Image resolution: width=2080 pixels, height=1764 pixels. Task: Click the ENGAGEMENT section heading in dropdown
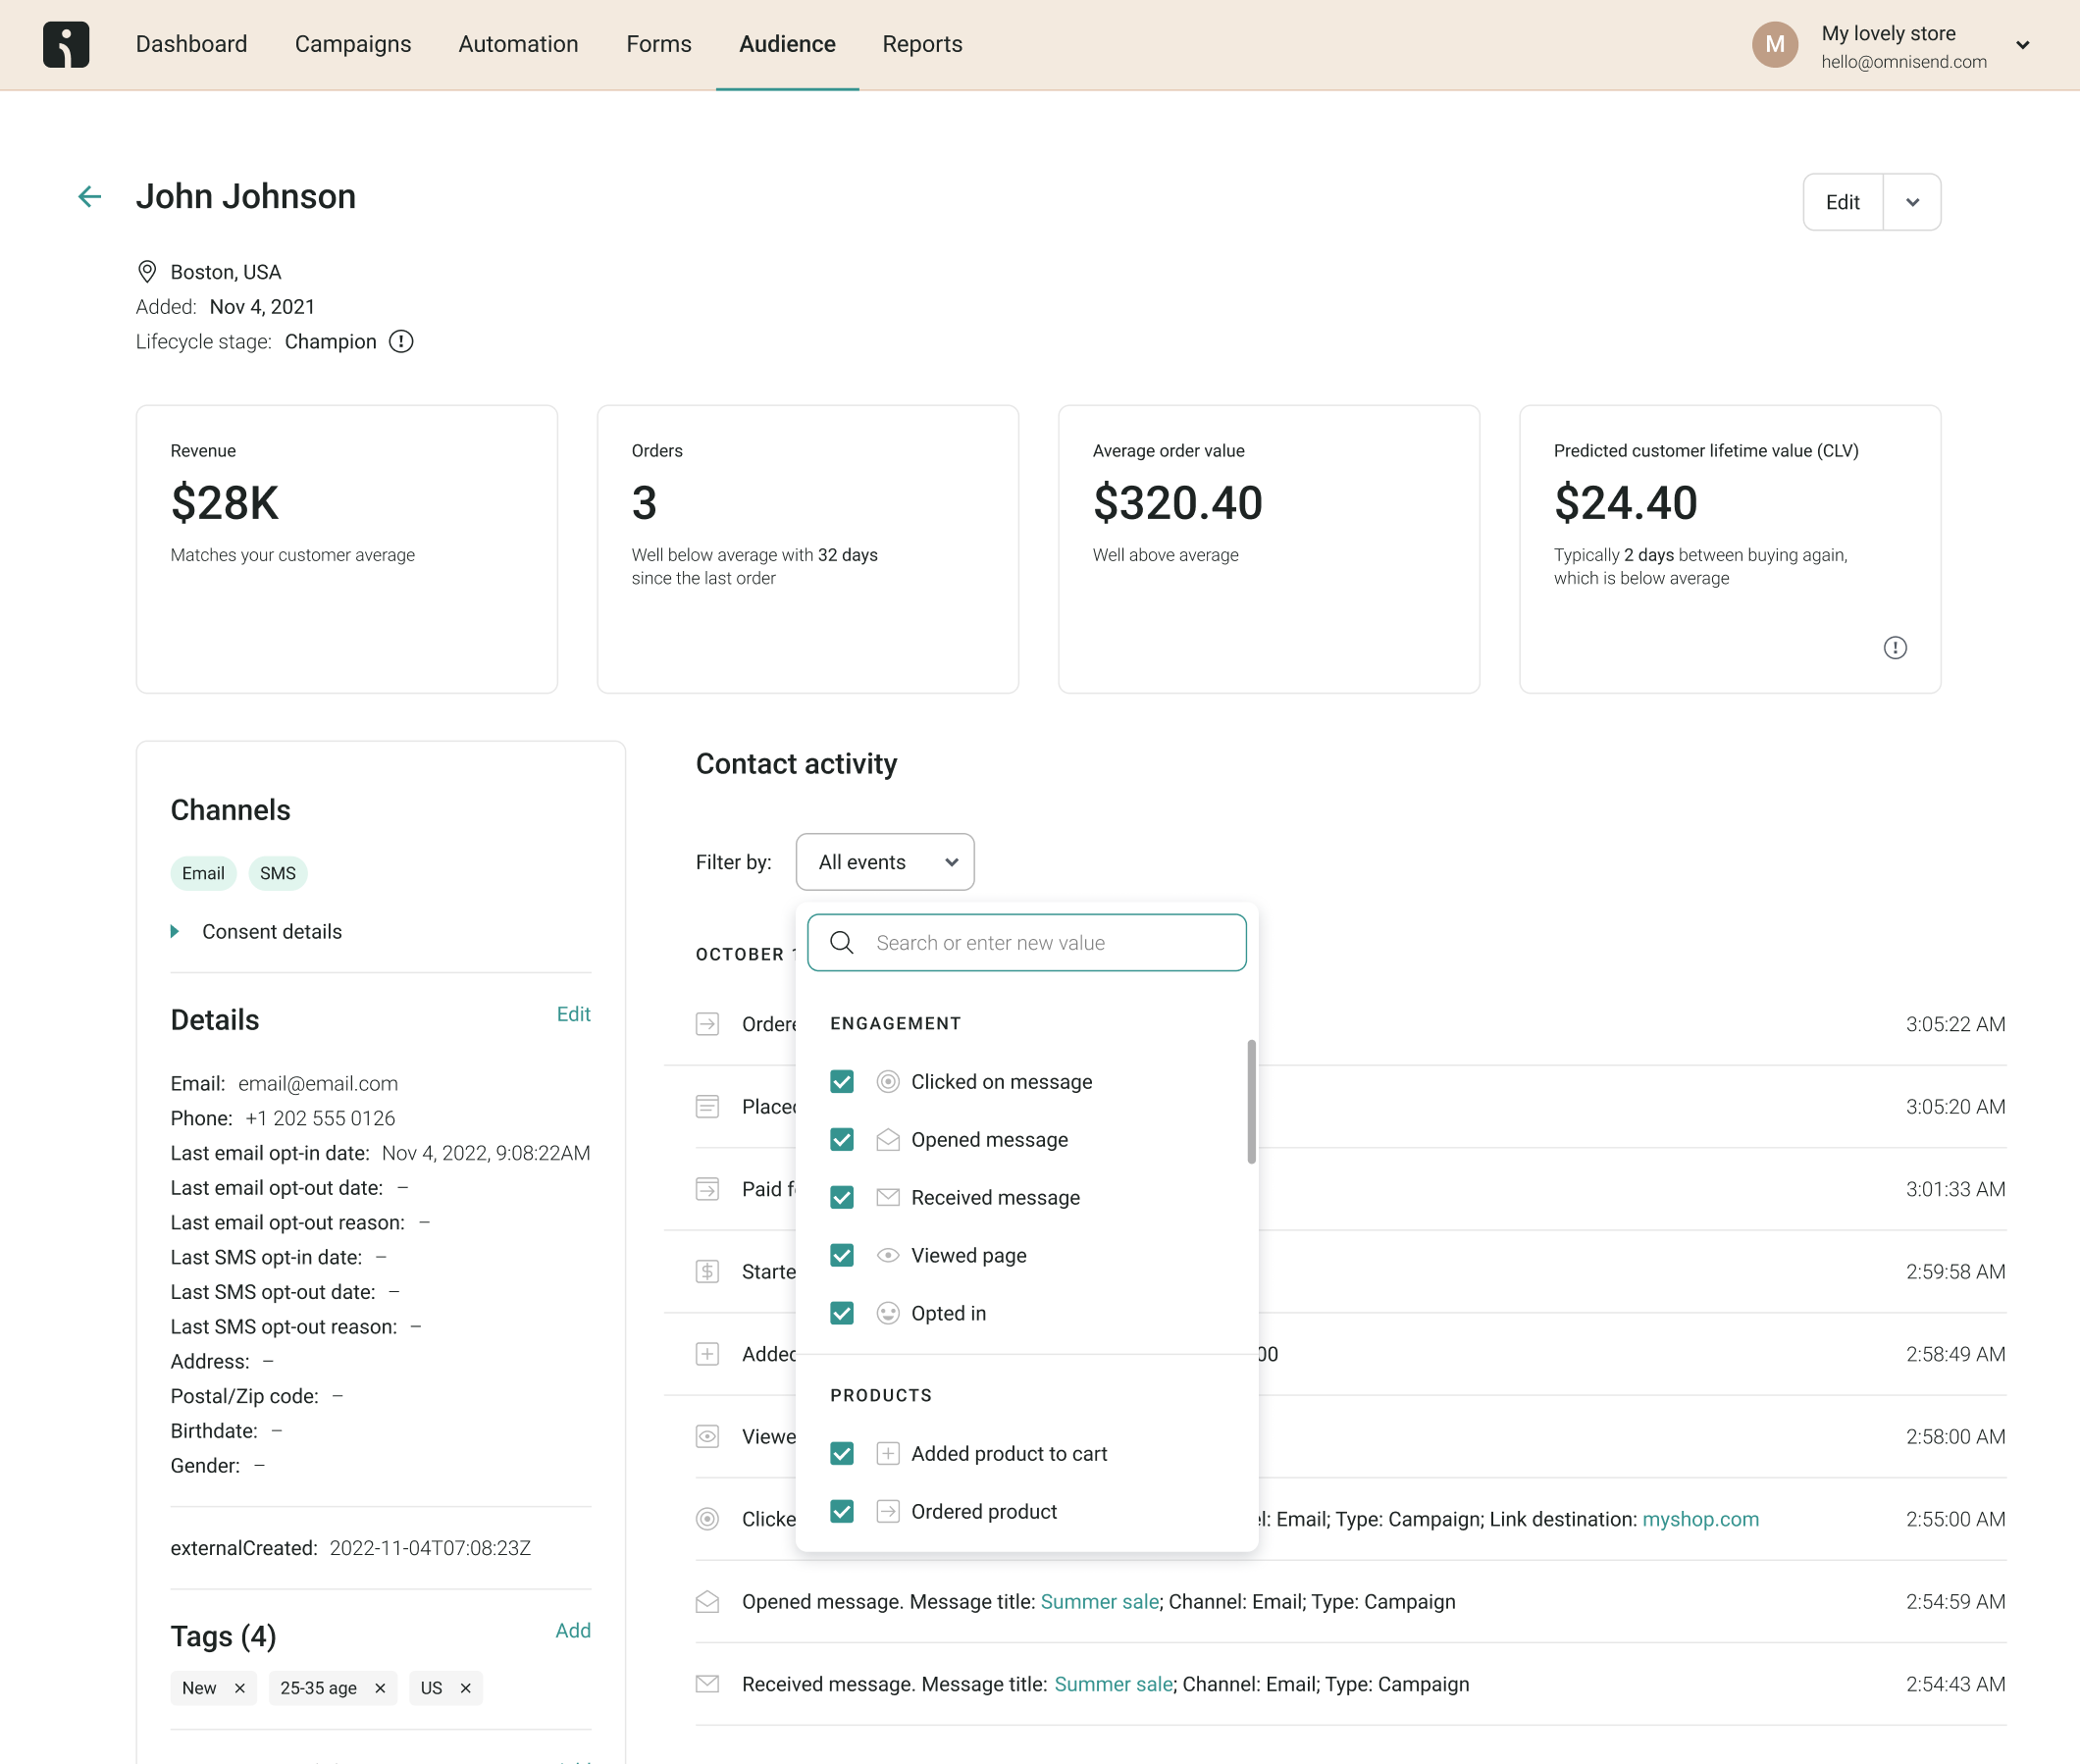896,1024
